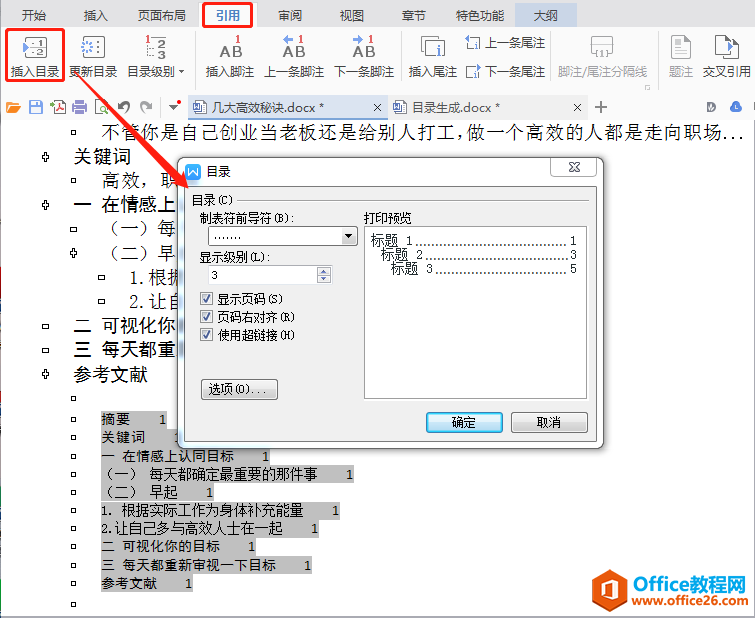Switch to the 开始 tab
The height and width of the screenshot is (618, 755).
point(34,15)
